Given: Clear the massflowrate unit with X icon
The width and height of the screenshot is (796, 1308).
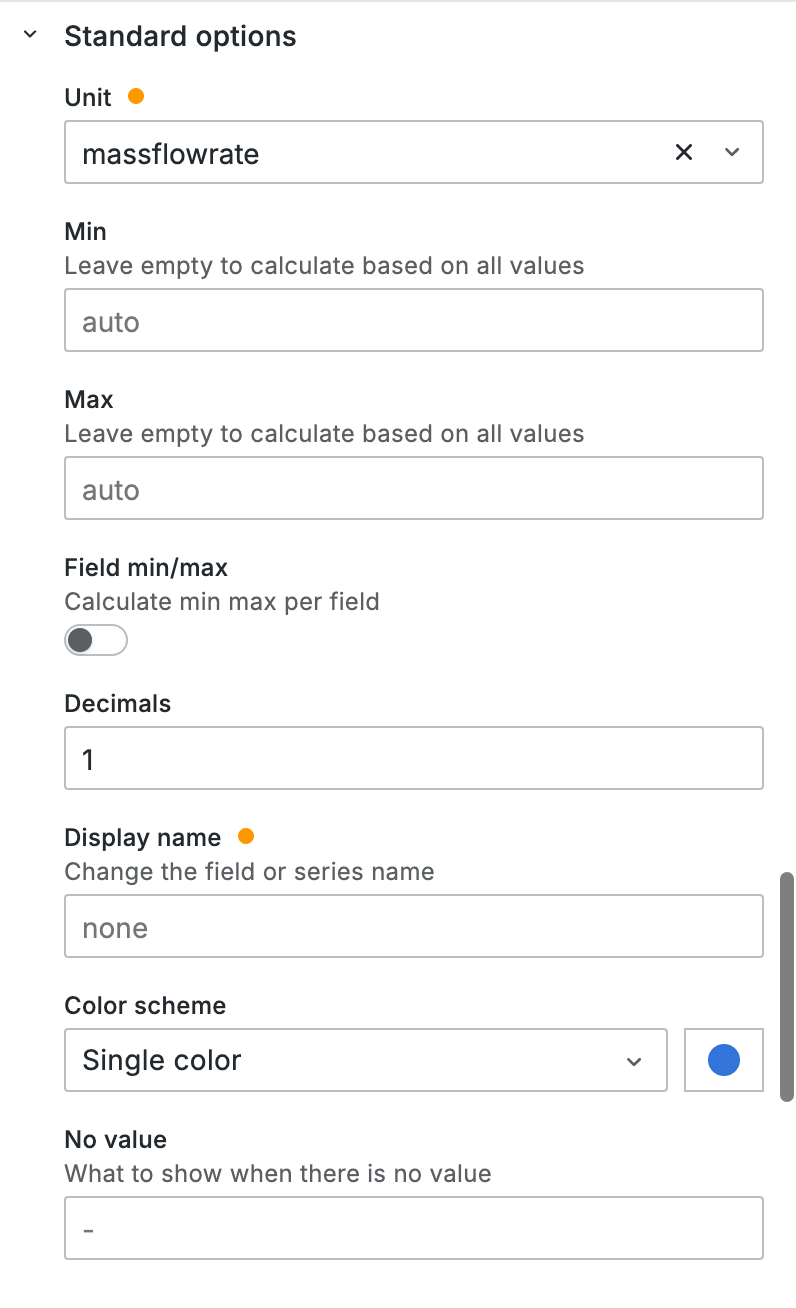Looking at the screenshot, I should click(684, 152).
